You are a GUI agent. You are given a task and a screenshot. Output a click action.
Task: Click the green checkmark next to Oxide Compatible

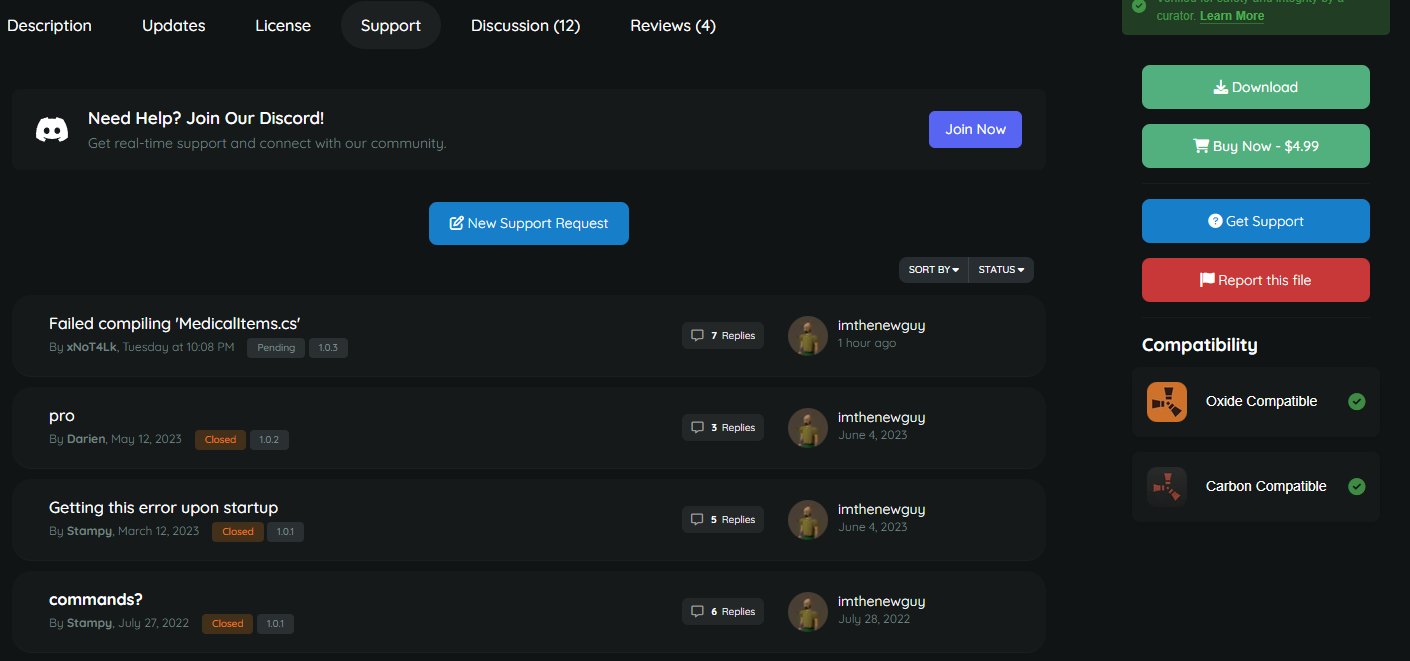pos(1356,402)
